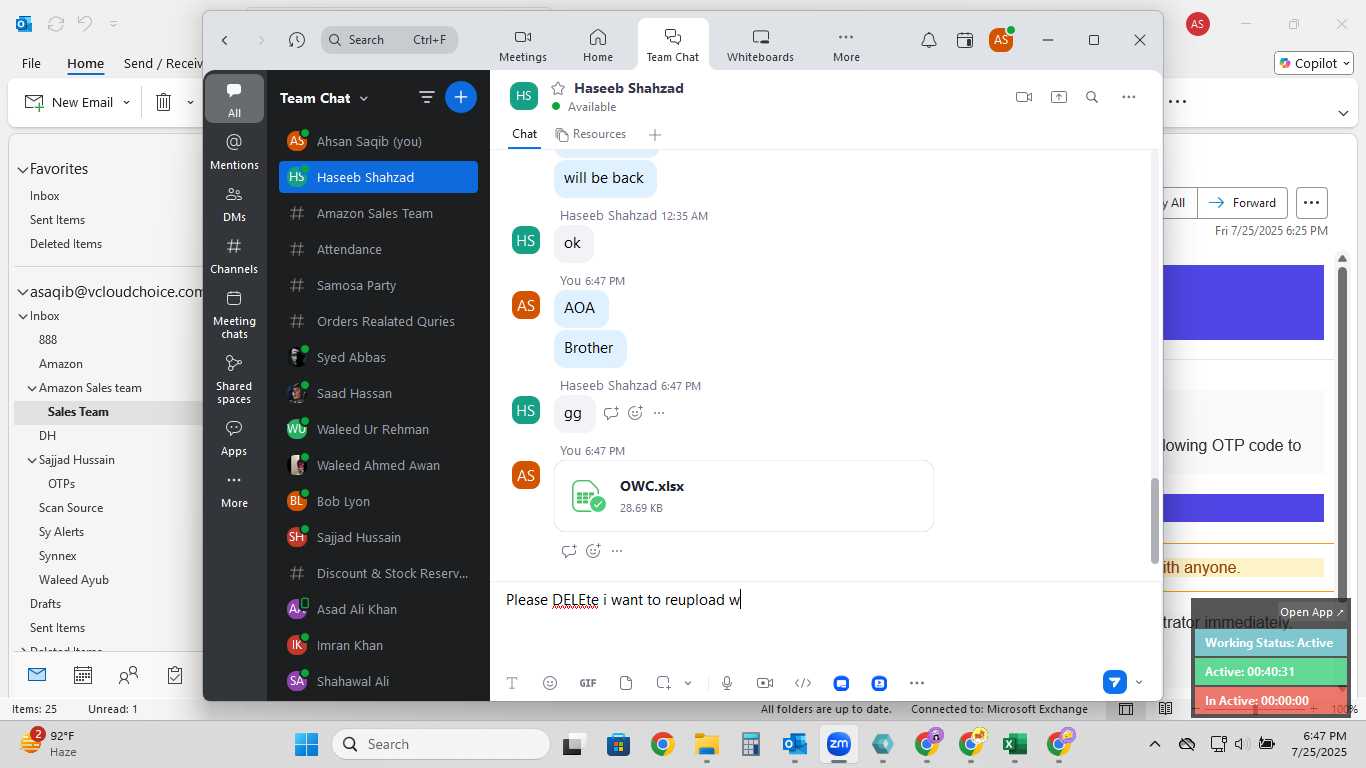Open chat with Bob Lyon

click(x=378, y=501)
